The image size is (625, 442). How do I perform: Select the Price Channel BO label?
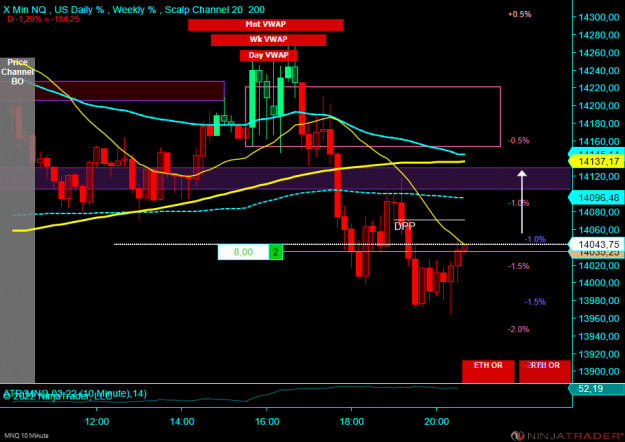(17, 72)
